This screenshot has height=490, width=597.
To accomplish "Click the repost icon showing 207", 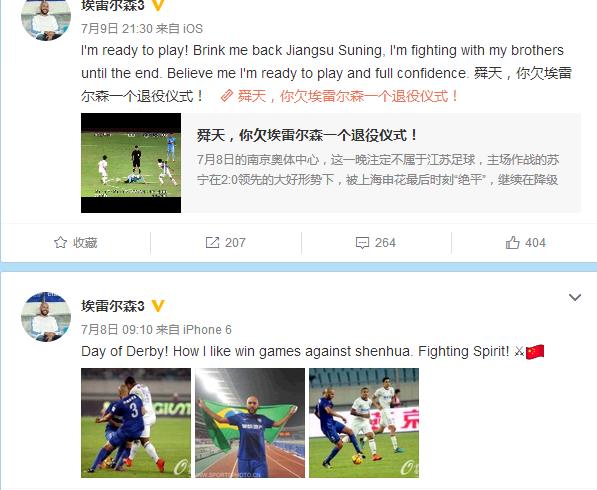I will pos(212,243).
